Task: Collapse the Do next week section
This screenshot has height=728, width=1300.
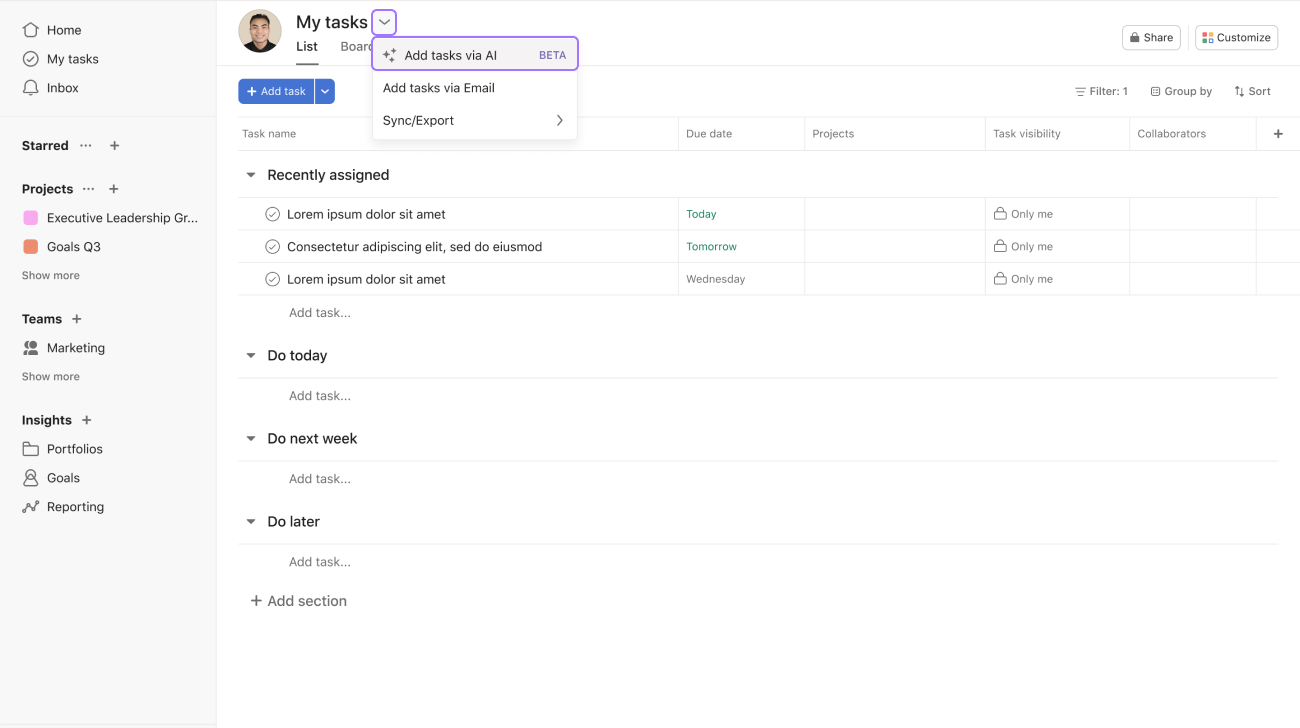Action: coord(250,438)
